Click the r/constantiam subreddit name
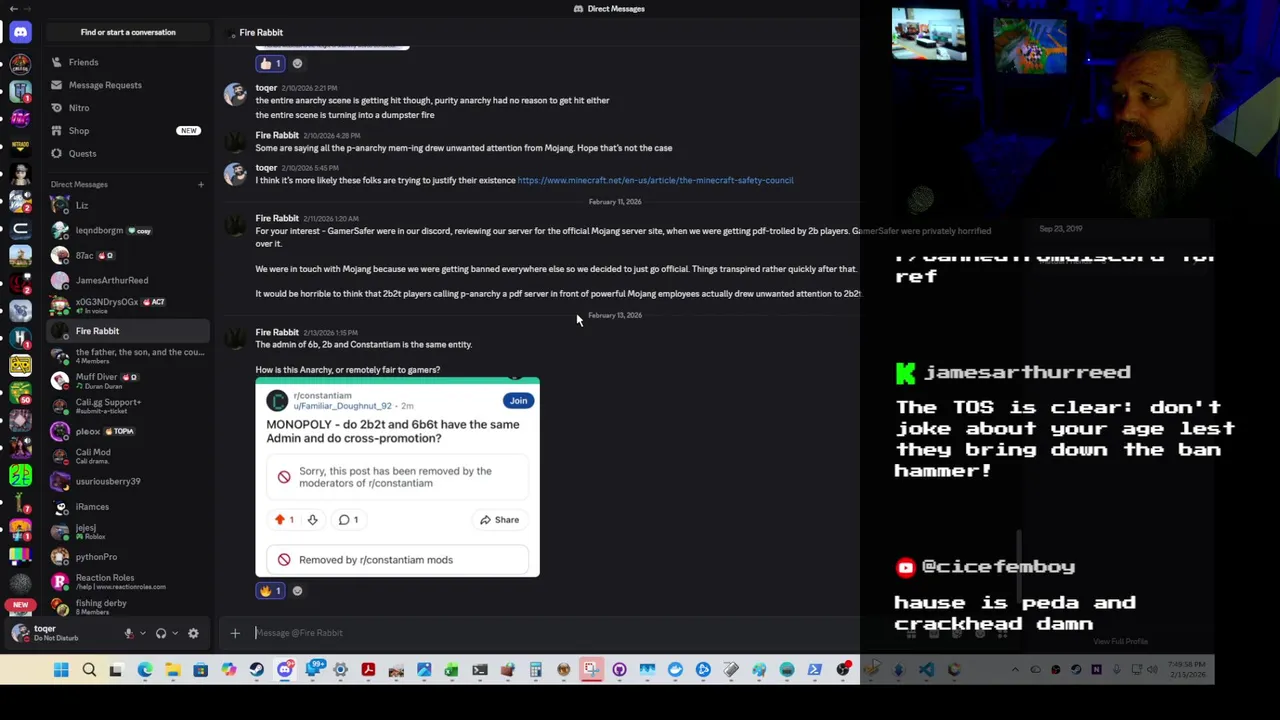The image size is (1280, 720). 322,395
